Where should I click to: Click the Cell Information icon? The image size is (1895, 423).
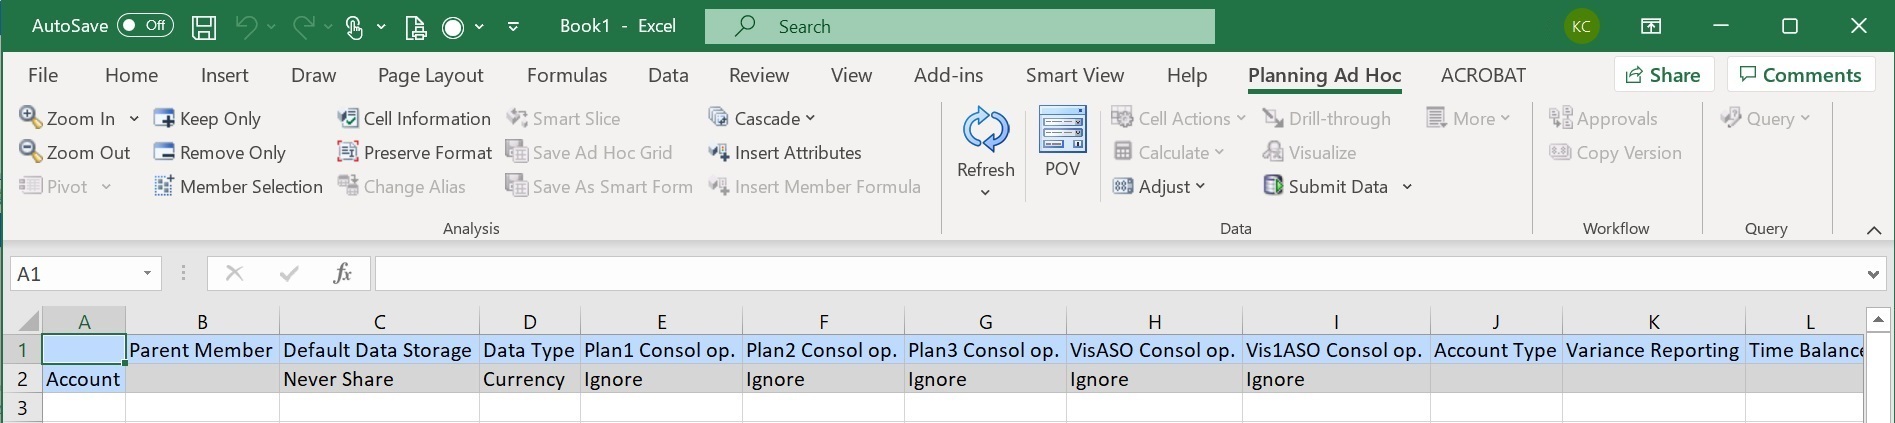[348, 118]
